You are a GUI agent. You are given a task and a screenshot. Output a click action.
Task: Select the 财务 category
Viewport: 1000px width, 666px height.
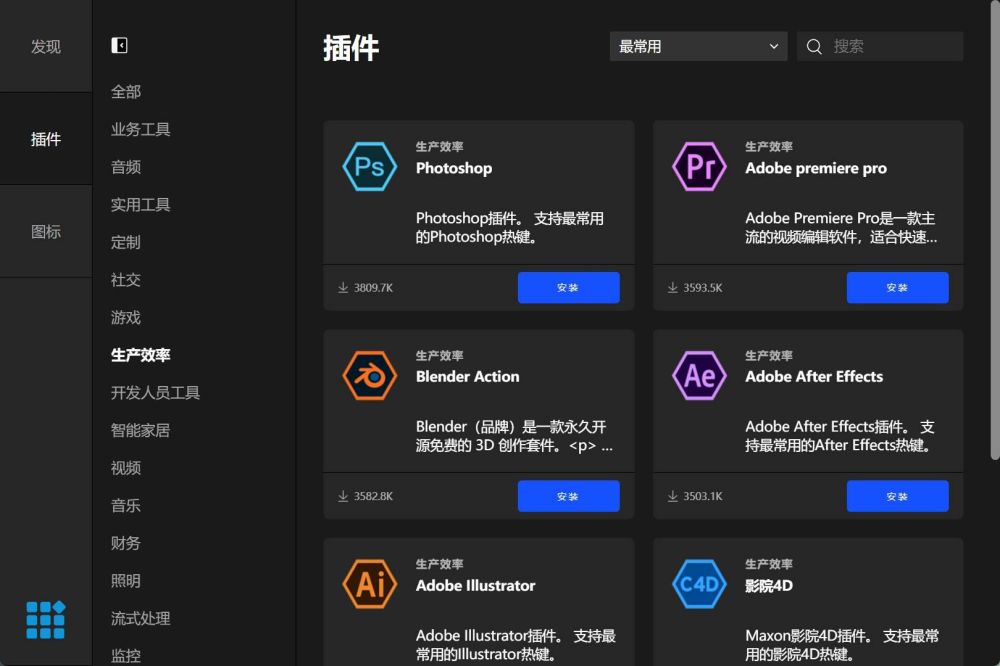click(x=126, y=544)
